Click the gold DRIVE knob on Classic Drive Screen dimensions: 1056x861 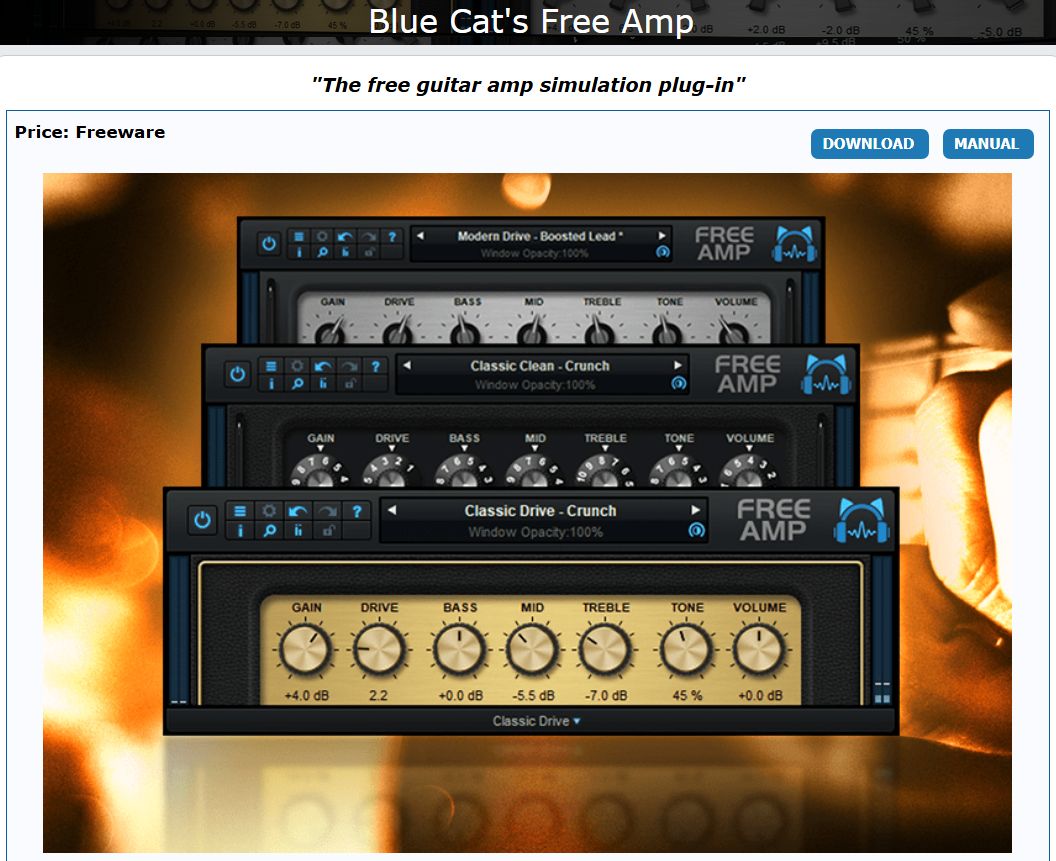[379, 650]
